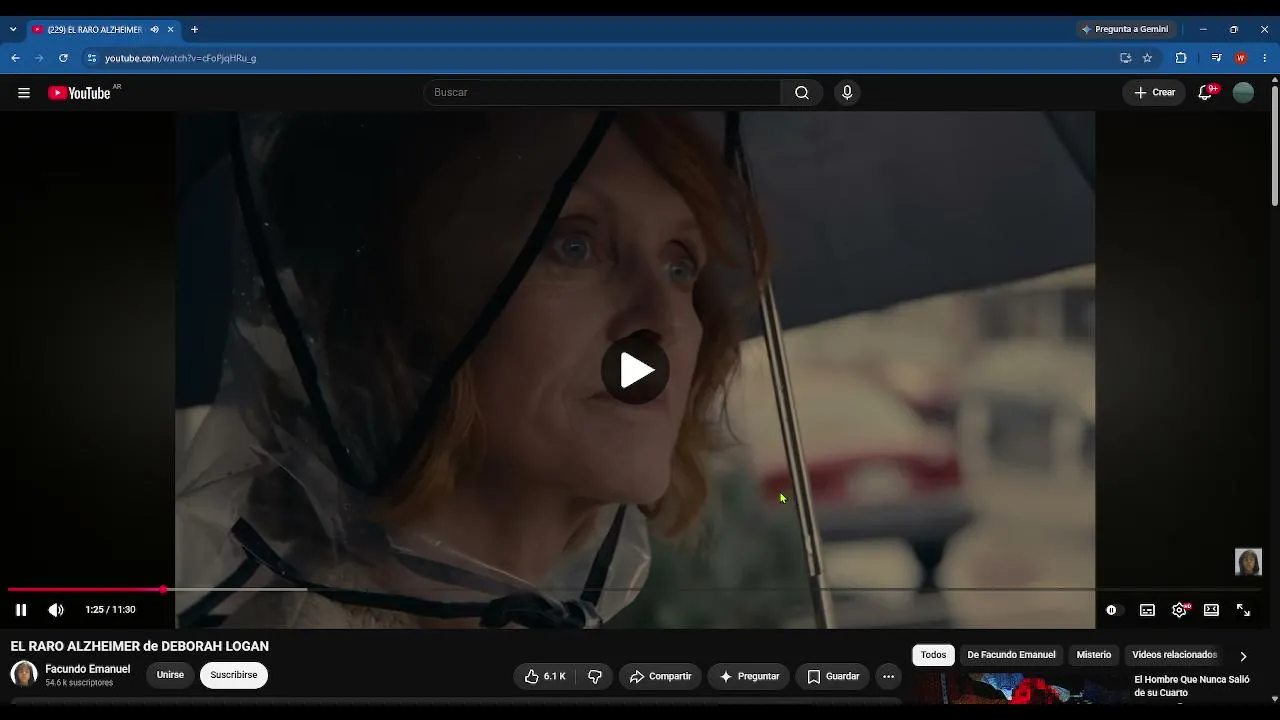Open a new browser tab
Image resolution: width=1280 pixels, height=720 pixels.
[194, 30]
